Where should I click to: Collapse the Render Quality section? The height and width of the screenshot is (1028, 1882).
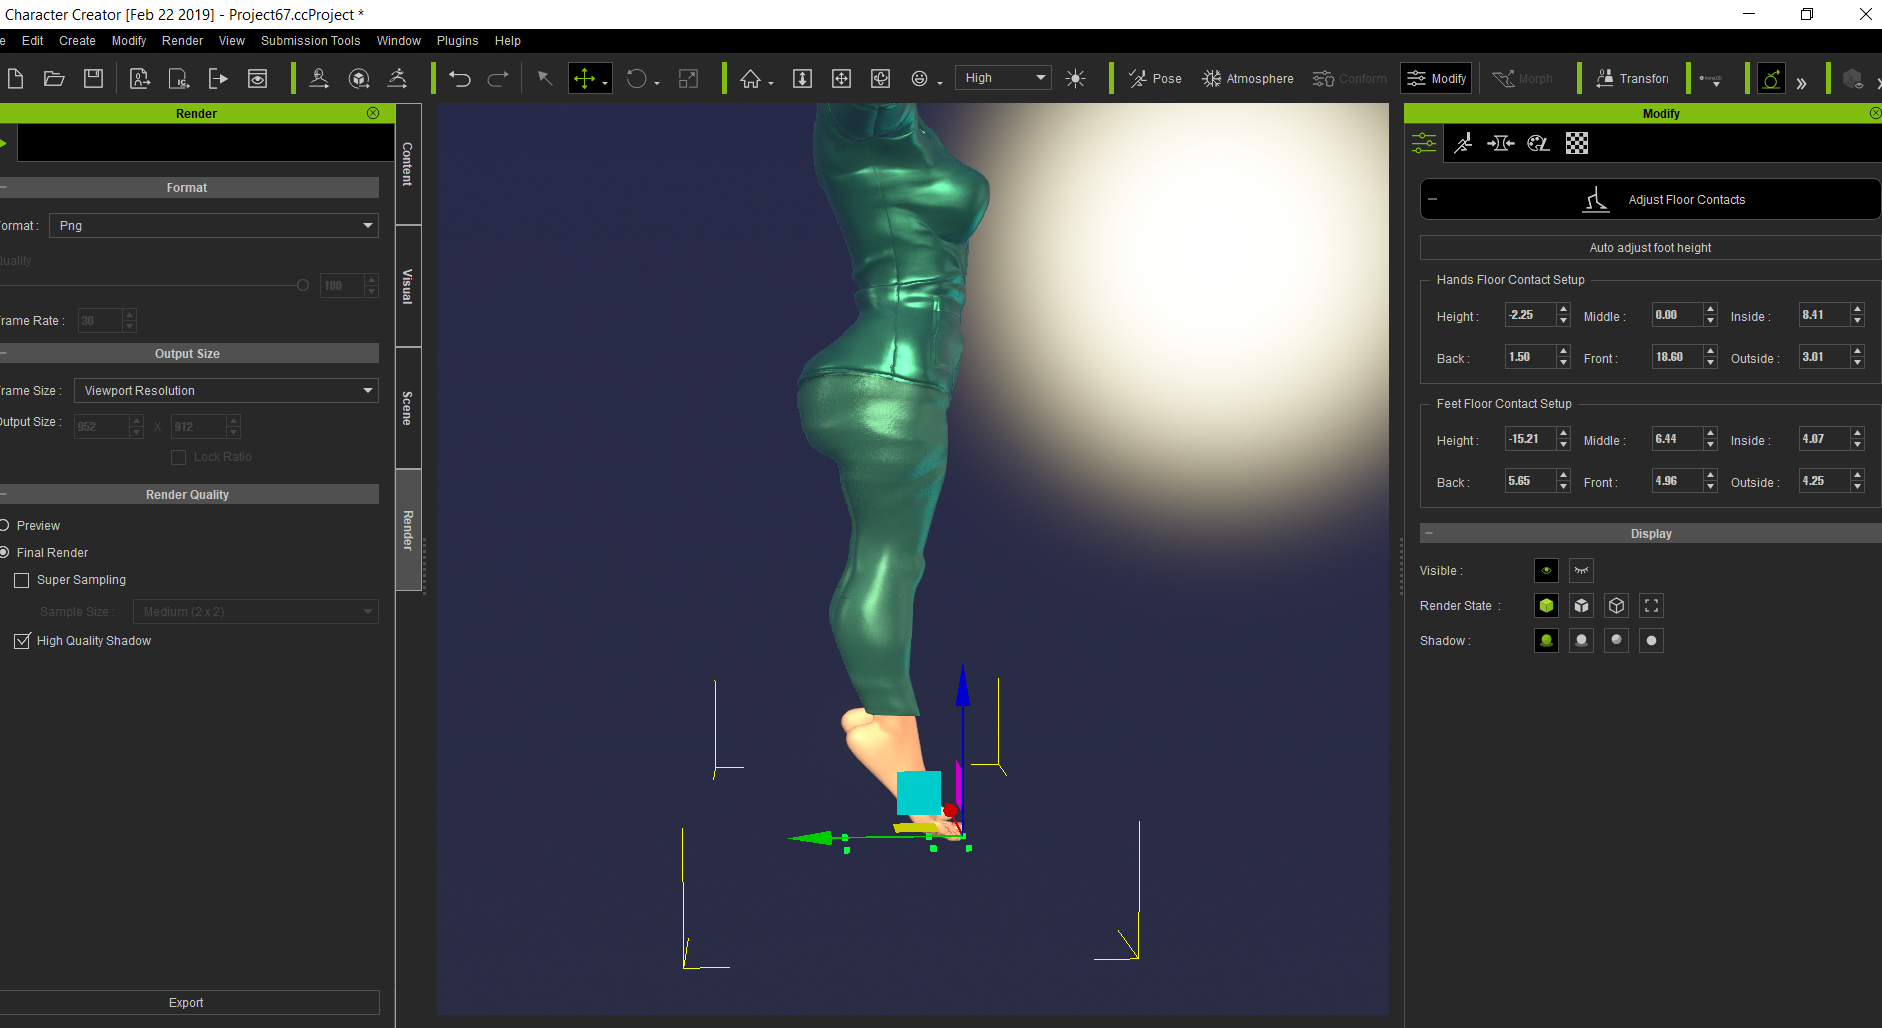pos(4,494)
